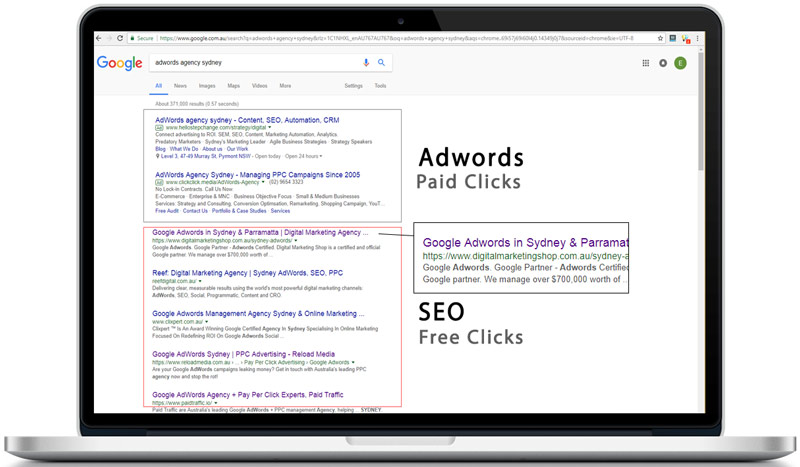The width and height of the screenshot is (800, 467).
Task: Open the Google notifications icon
Action: tap(662, 63)
